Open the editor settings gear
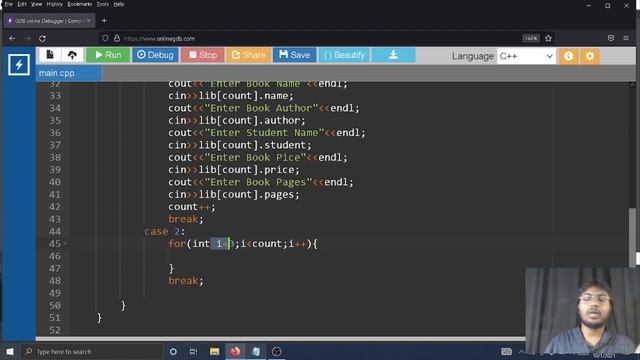This screenshot has width=640, height=360. point(590,56)
